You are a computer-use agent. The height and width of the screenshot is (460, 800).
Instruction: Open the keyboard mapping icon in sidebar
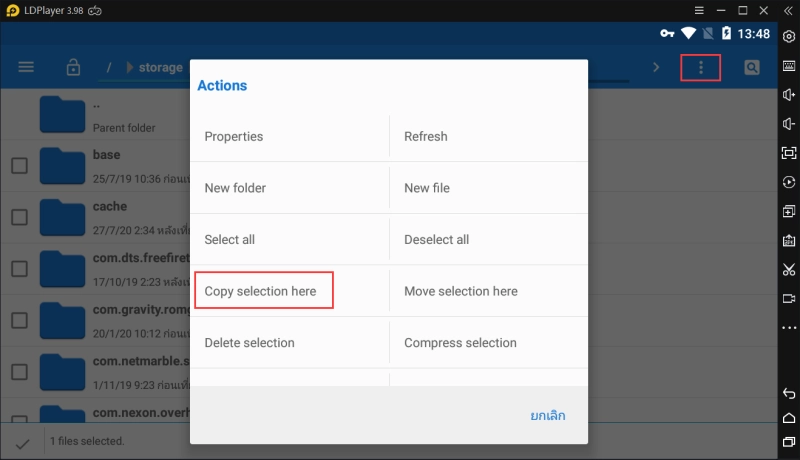tap(789, 66)
